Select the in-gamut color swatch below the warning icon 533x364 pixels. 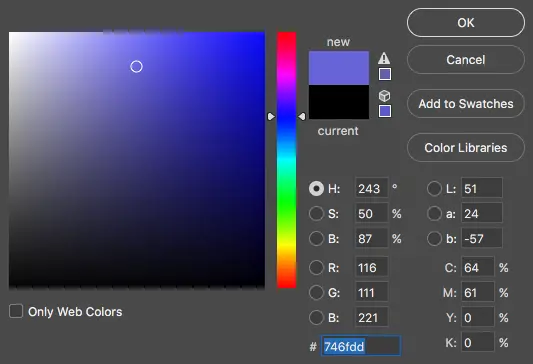(x=385, y=74)
